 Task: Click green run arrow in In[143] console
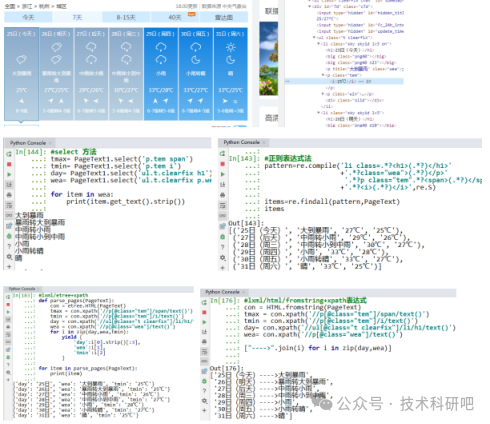pyautogui.click(x=222, y=174)
